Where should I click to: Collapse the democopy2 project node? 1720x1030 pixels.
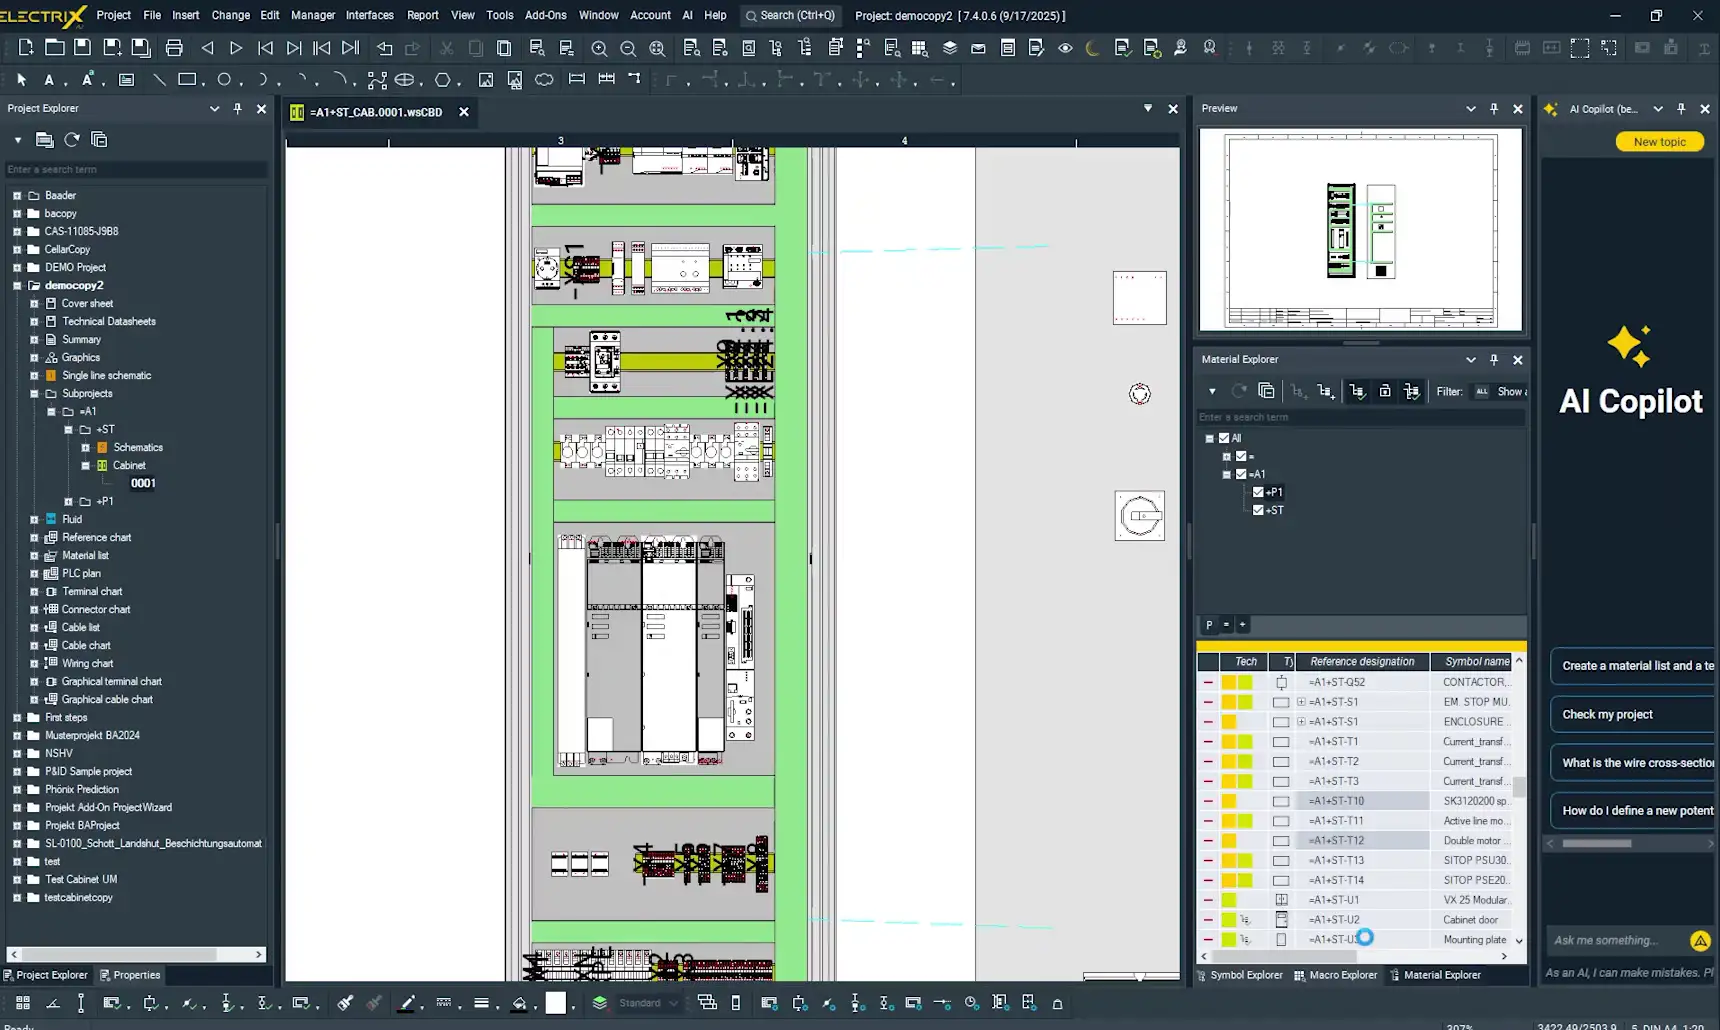[17, 286]
